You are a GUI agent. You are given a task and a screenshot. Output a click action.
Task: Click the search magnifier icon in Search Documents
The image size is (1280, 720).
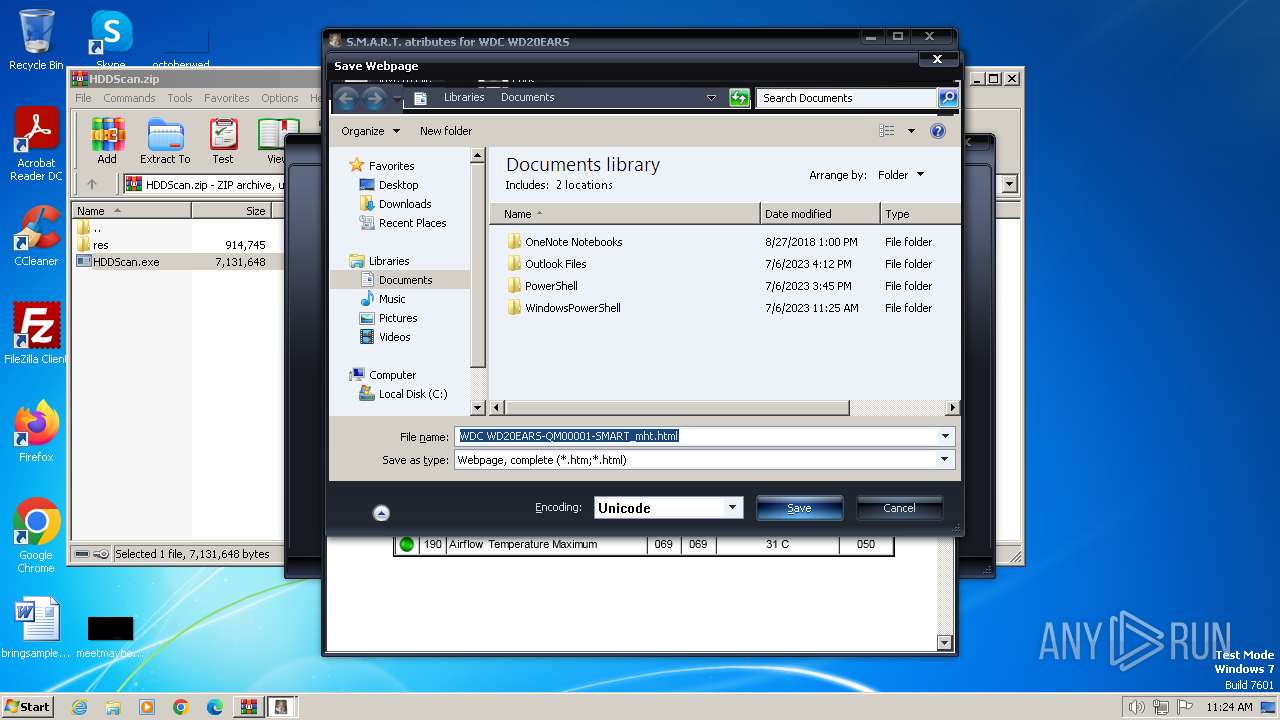tap(947, 98)
